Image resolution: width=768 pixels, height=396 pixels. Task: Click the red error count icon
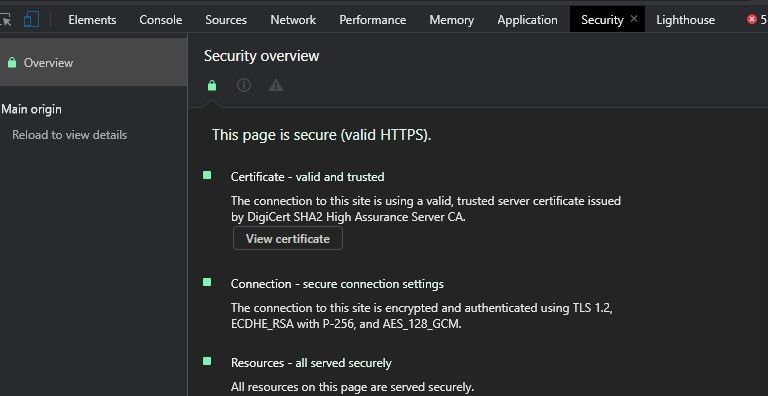(x=751, y=20)
